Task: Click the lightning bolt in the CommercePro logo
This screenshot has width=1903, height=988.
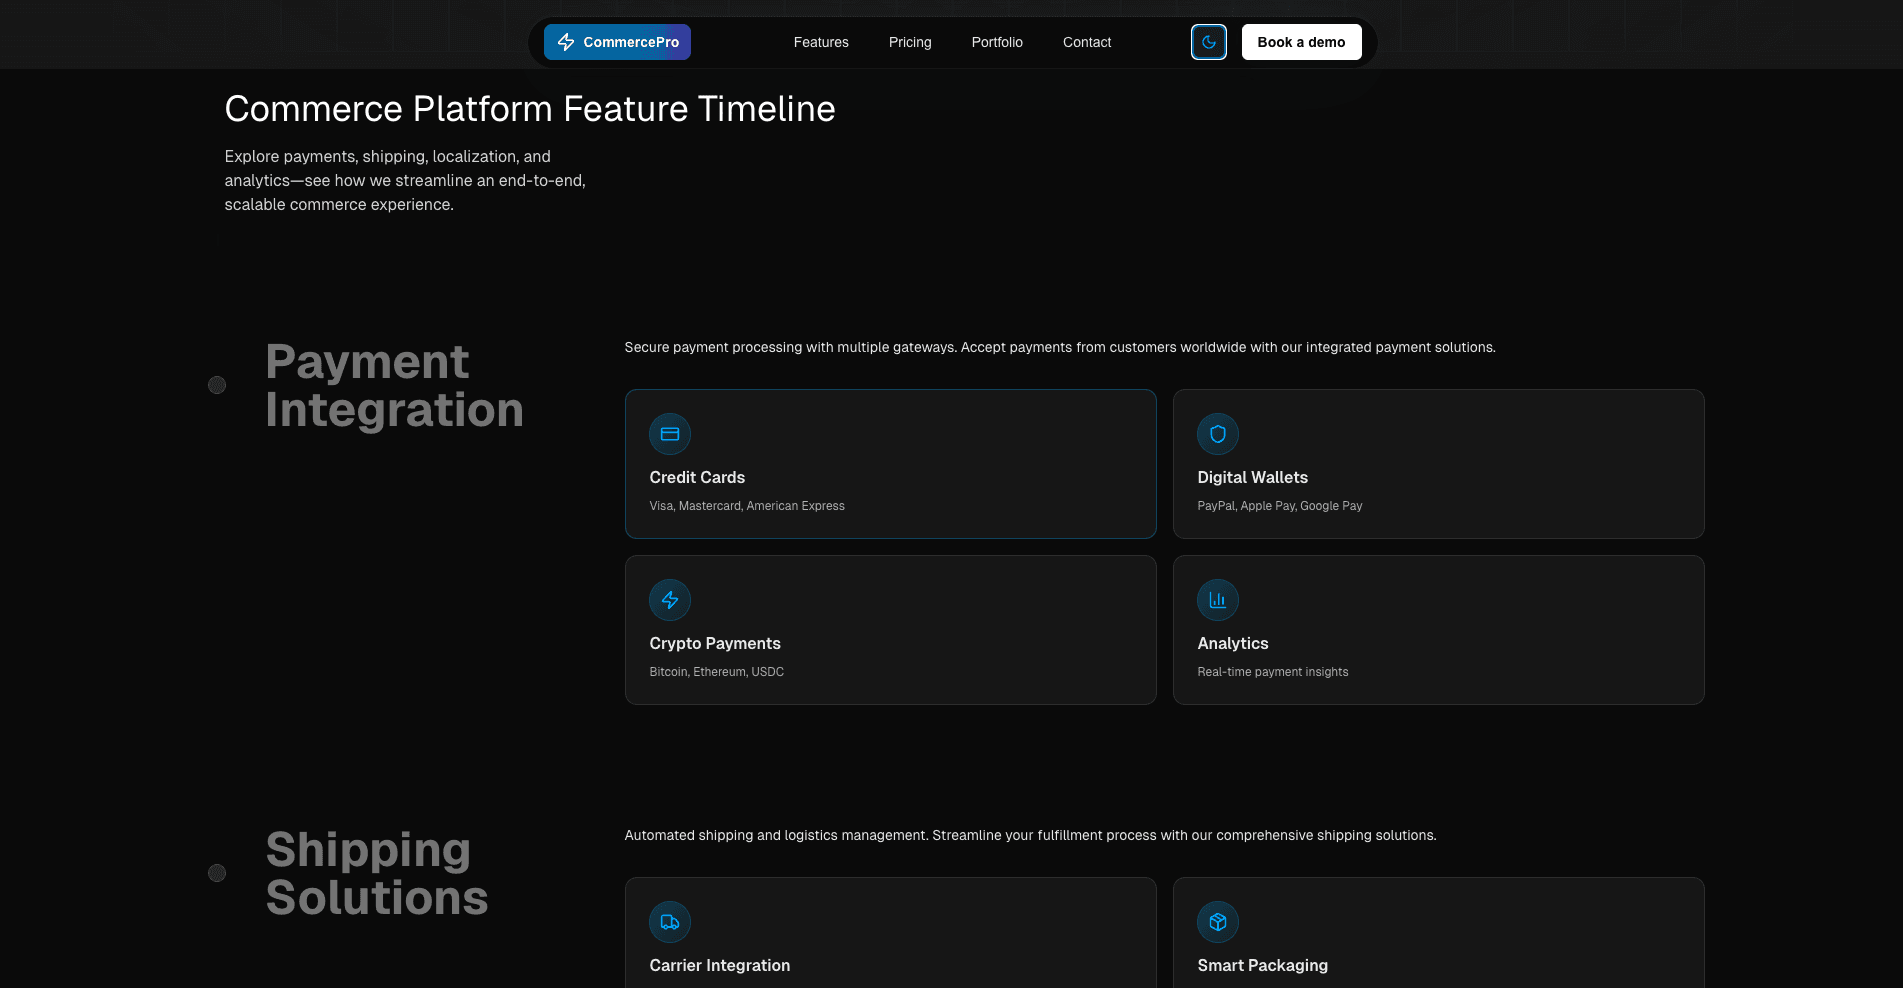Action: (566, 42)
